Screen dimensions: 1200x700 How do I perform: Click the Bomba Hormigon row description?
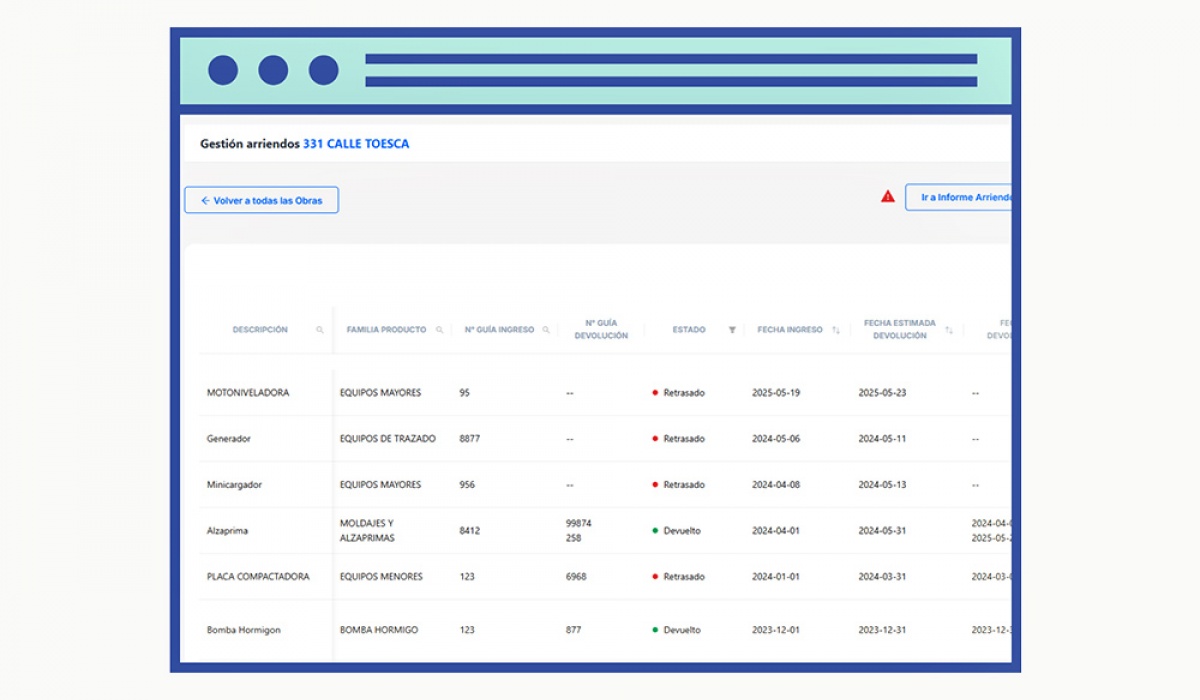pos(244,630)
